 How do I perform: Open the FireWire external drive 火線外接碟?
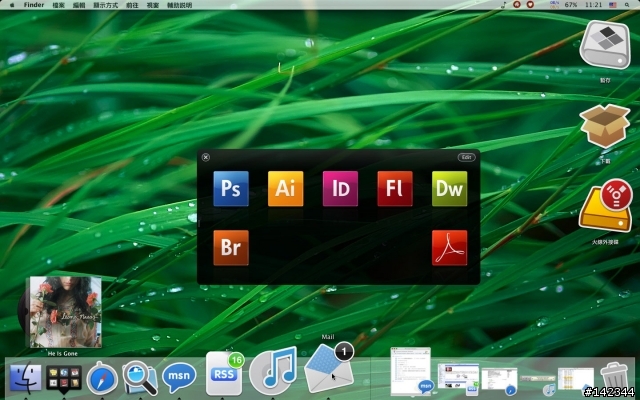(605, 205)
